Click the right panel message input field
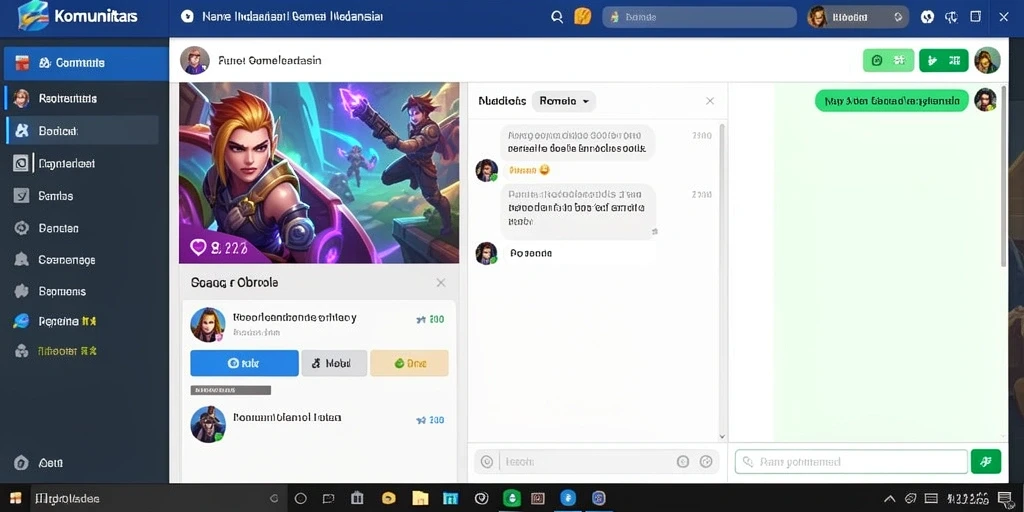1024x512 pixels. pyautogui.click(x=851, y=462)
